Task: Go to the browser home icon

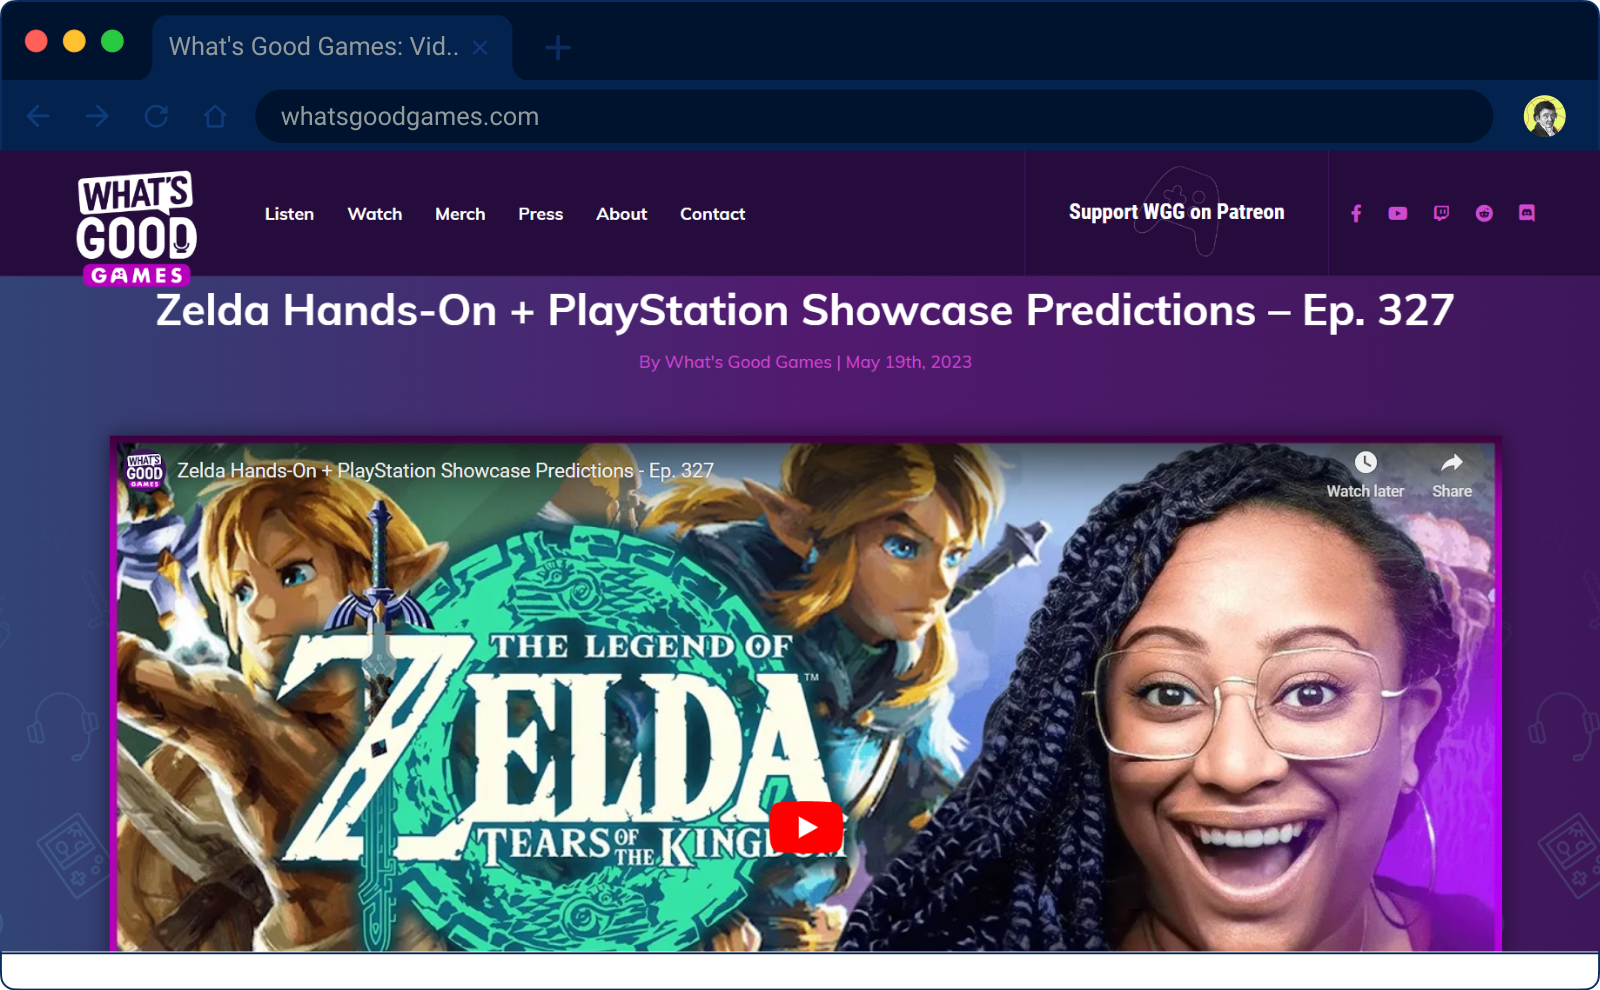Action: tap(215, 116)
